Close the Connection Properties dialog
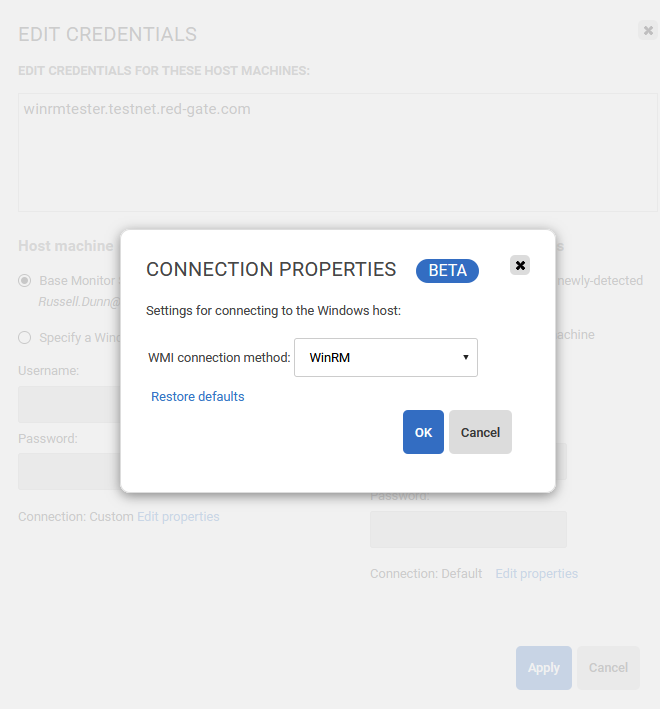 point(520,265)
